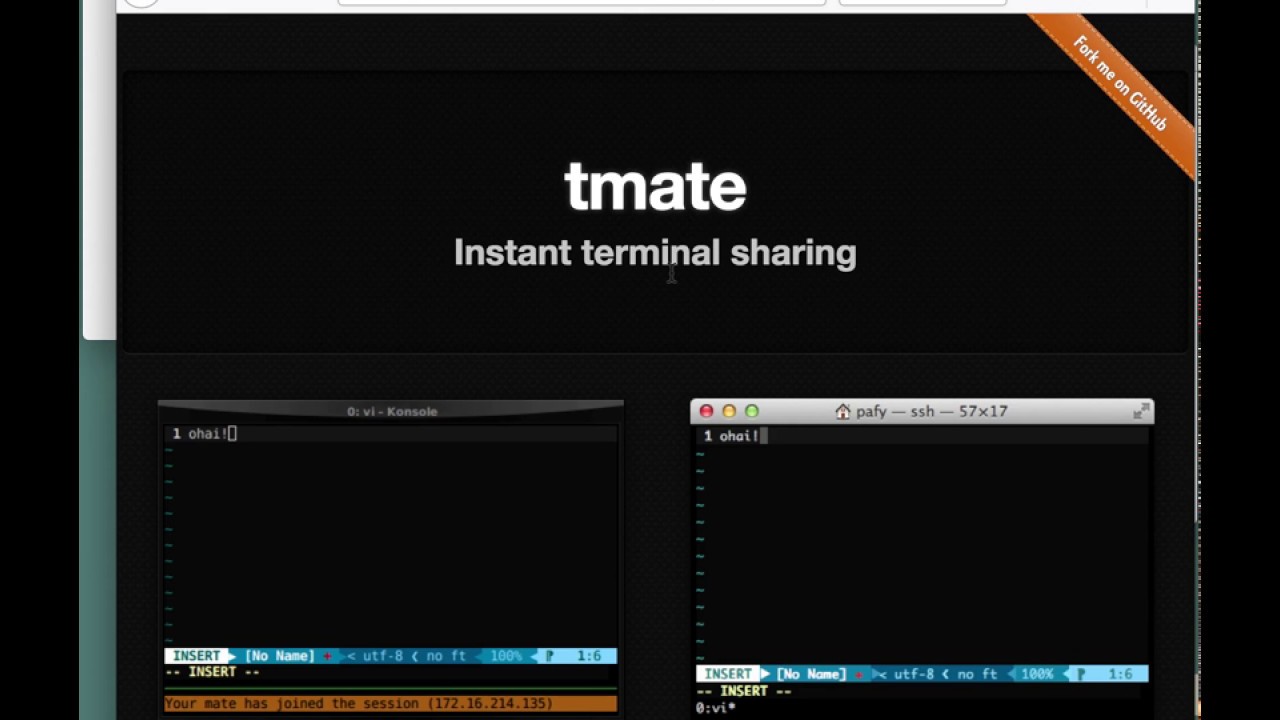
Task: Click the browser address bar field
Action: [582, 2]
